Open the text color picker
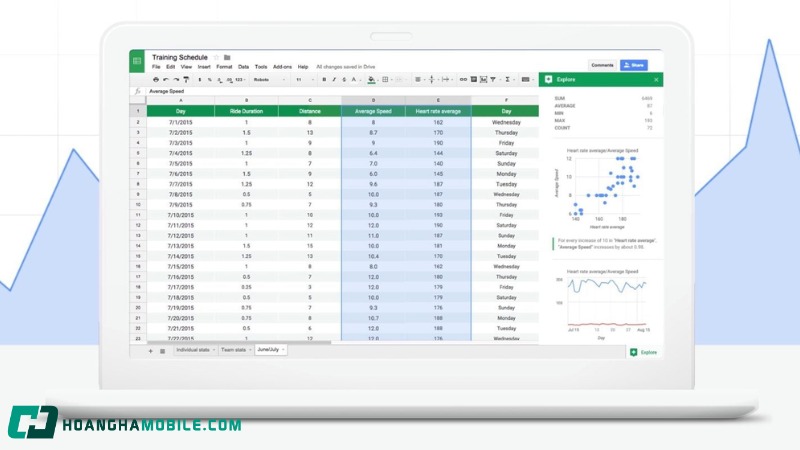 point(355,80)
